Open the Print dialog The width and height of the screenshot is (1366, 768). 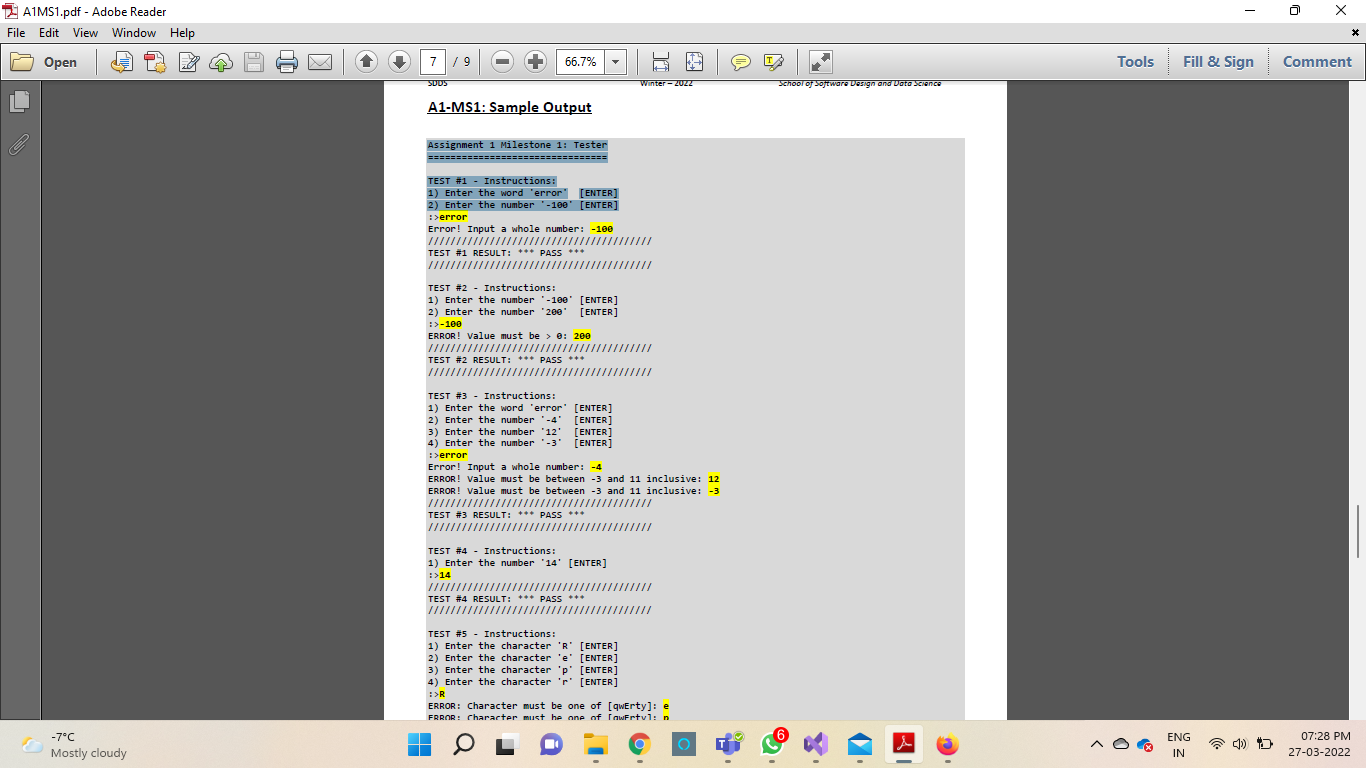coord(287,61)
